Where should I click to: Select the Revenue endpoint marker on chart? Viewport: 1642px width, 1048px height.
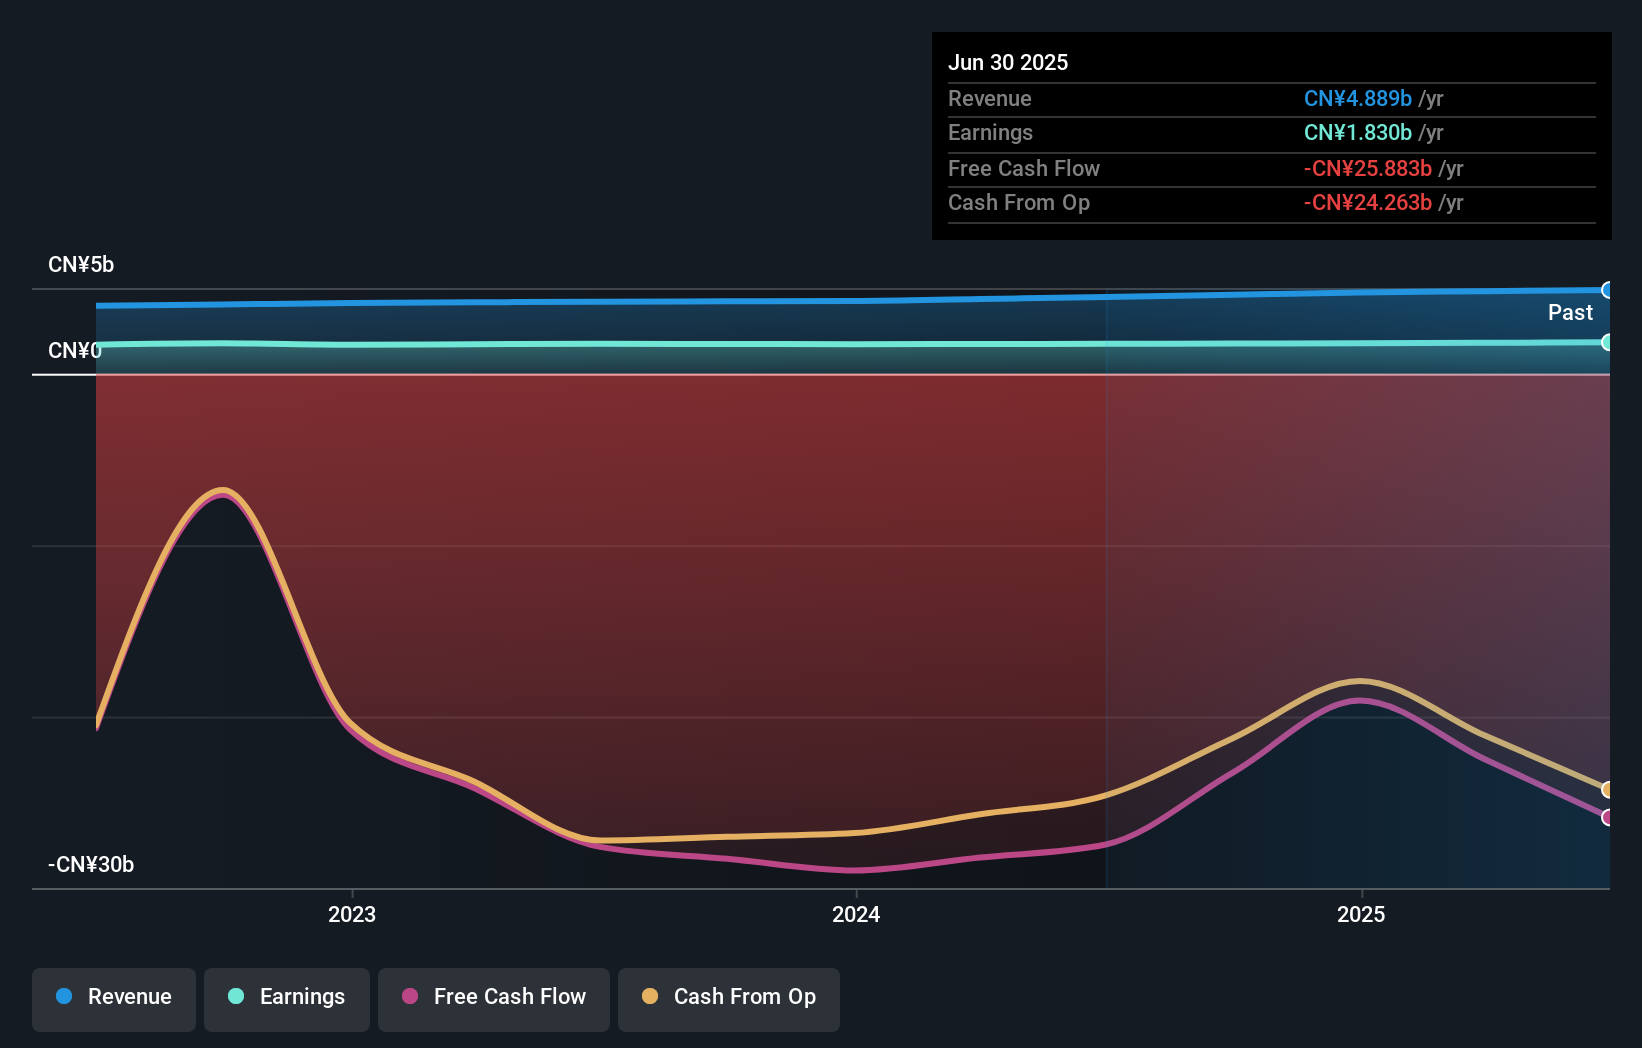(1607, 290)
